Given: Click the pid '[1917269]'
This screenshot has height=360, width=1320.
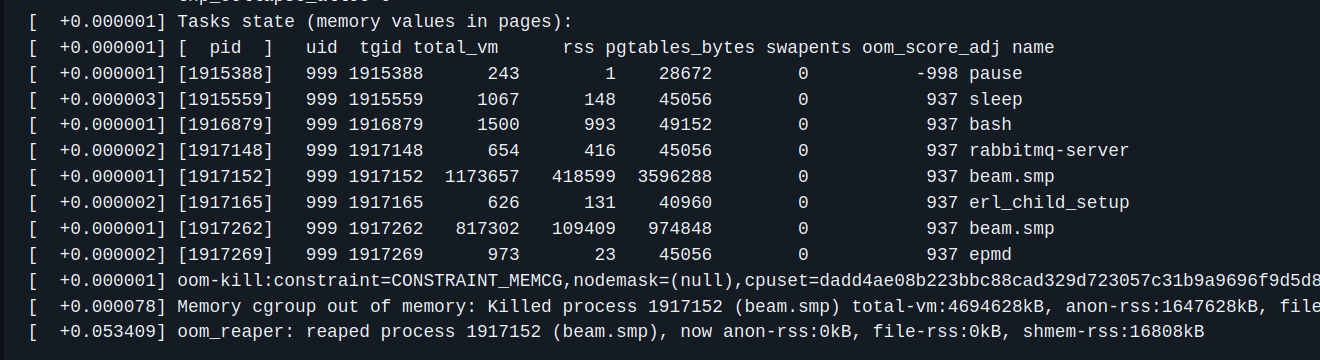Looking at the screenshot, I should (225, 255).
